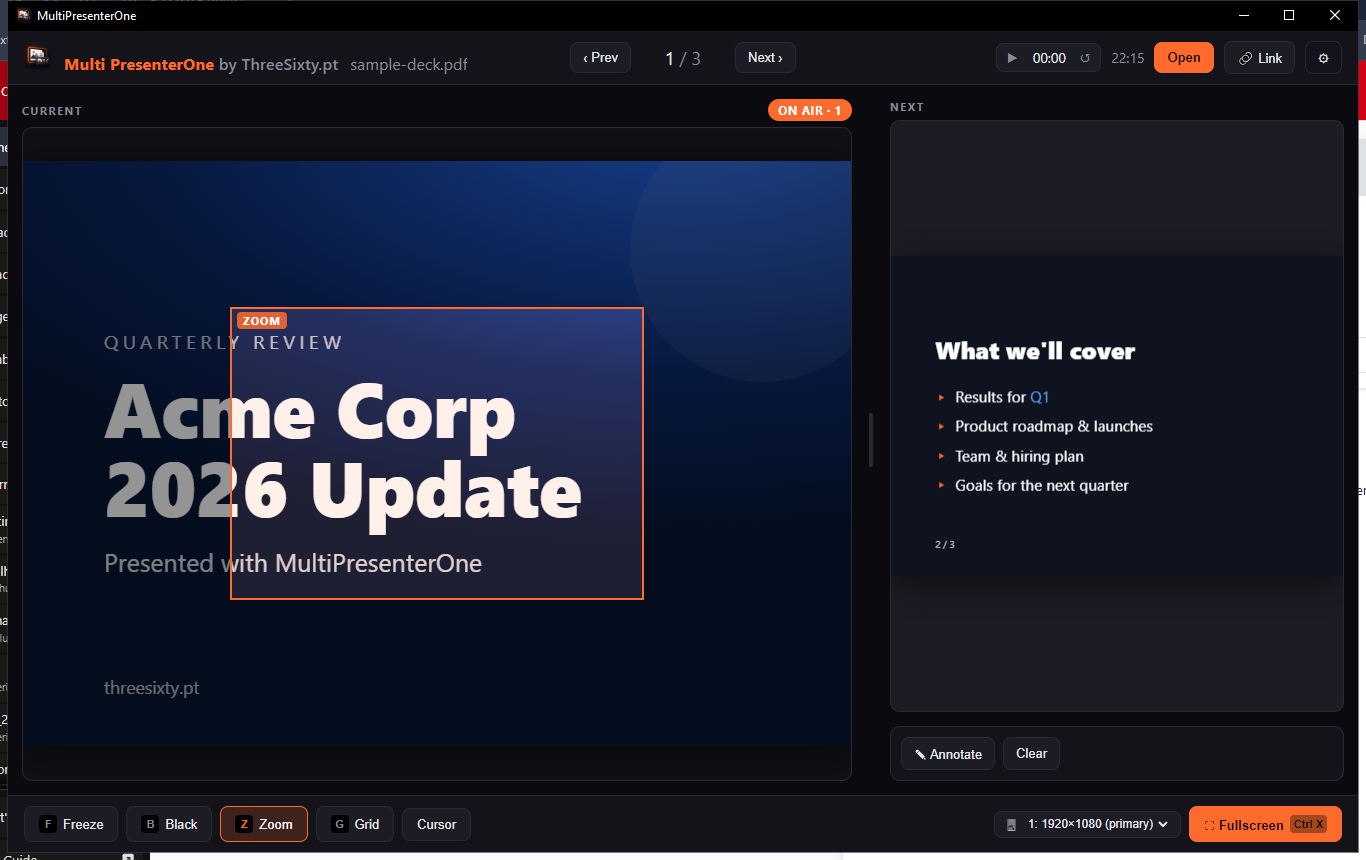Enable the Annotate pen tool
The width and height of the screenshot is (1366, 860).
pyautogui.click(x=948, y=754)
